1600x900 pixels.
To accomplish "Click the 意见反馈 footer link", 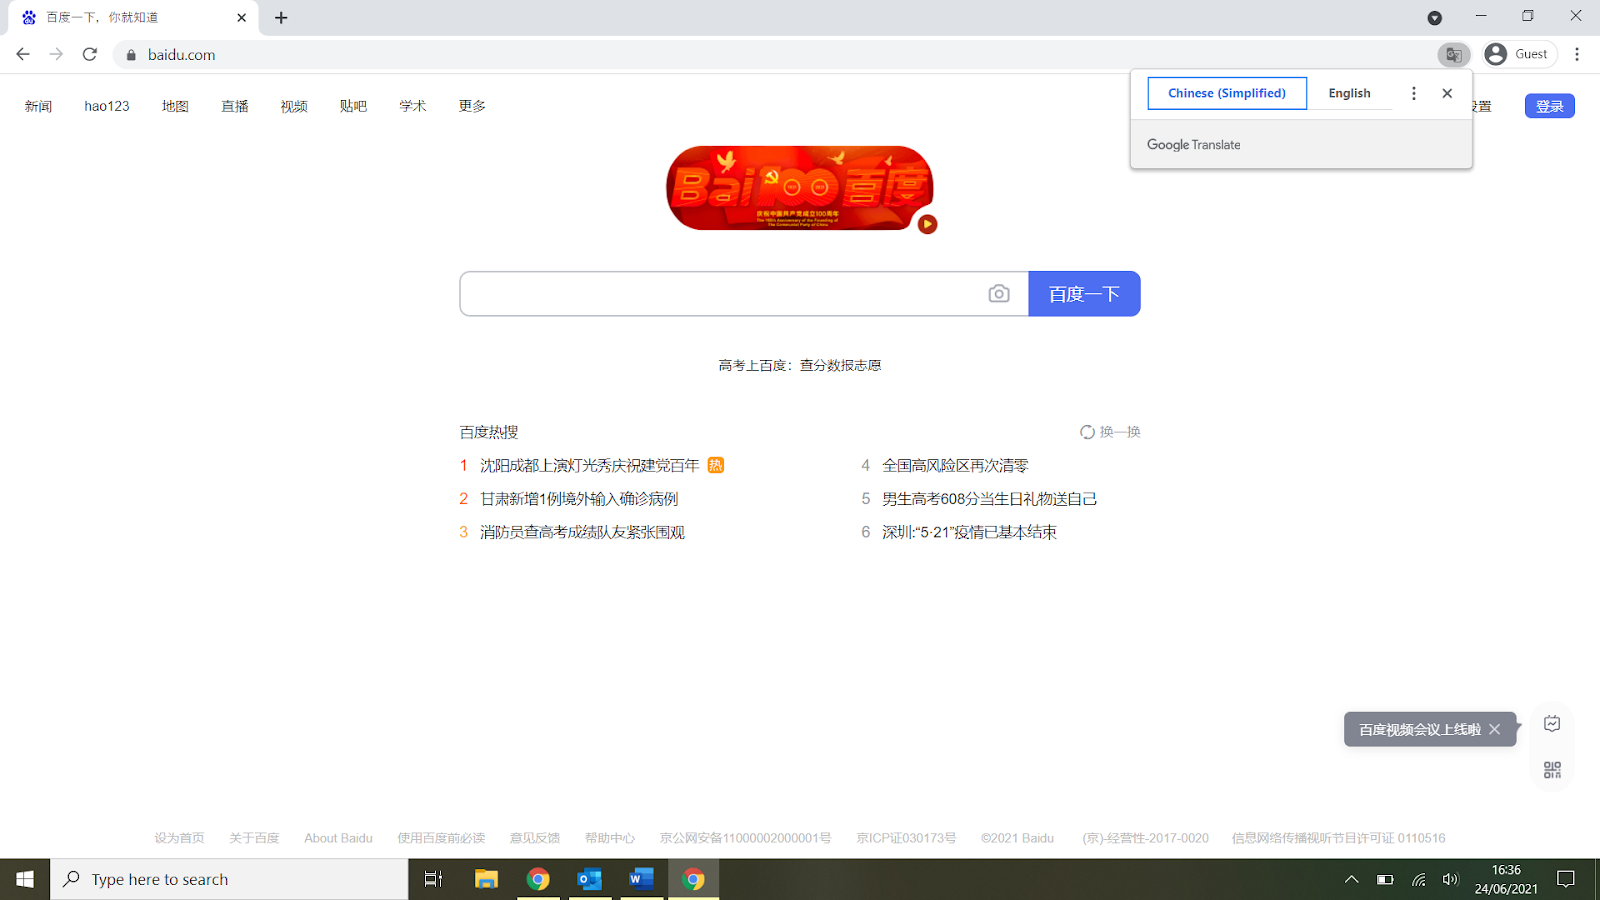I will coord(535,838).
